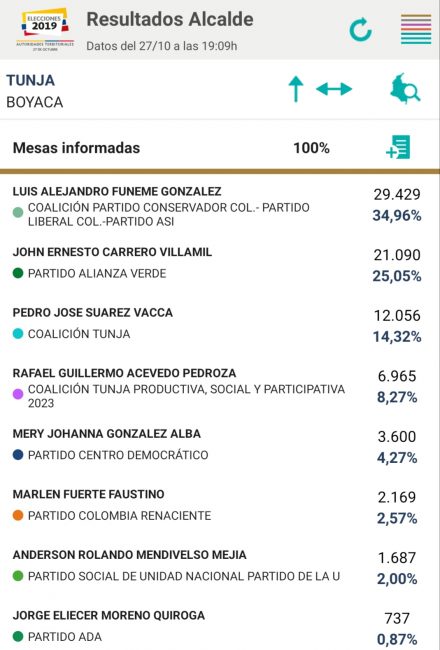Viewport: 440px width, 650px height.
Task: Tap the horizontal double-arrow icon
Action: pyautogui.click(x=334, y=89)
